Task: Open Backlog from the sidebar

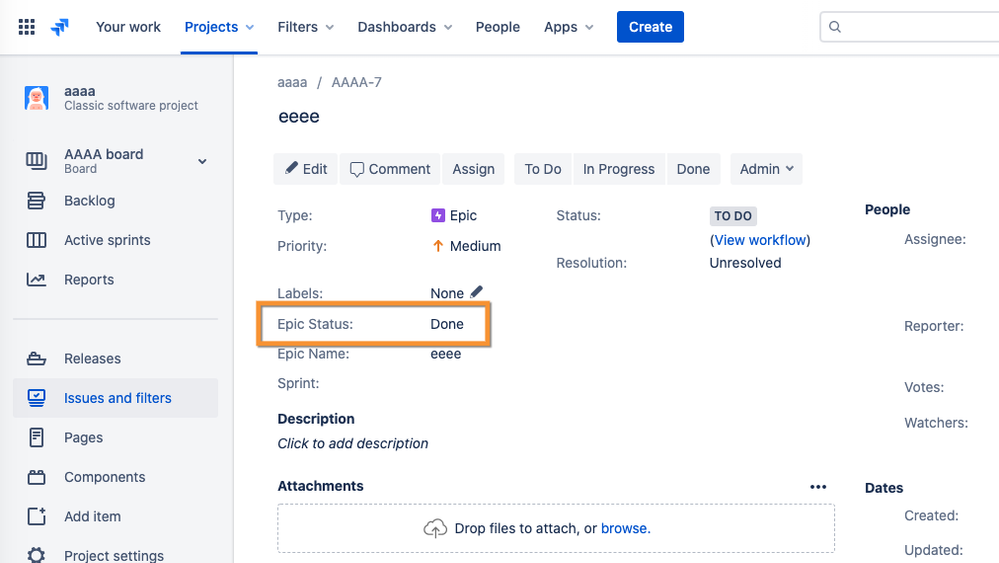Action: [89, 201]
